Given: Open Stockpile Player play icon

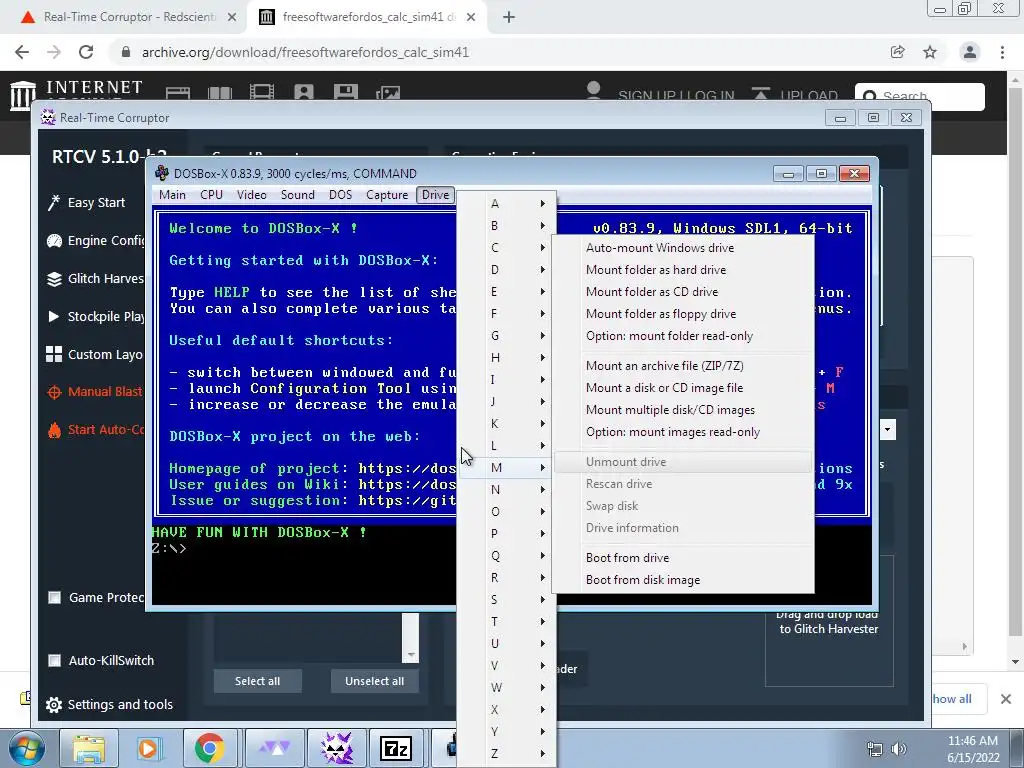Looking at the screenshot, I should pyautogui.click(x=54, y=317).
